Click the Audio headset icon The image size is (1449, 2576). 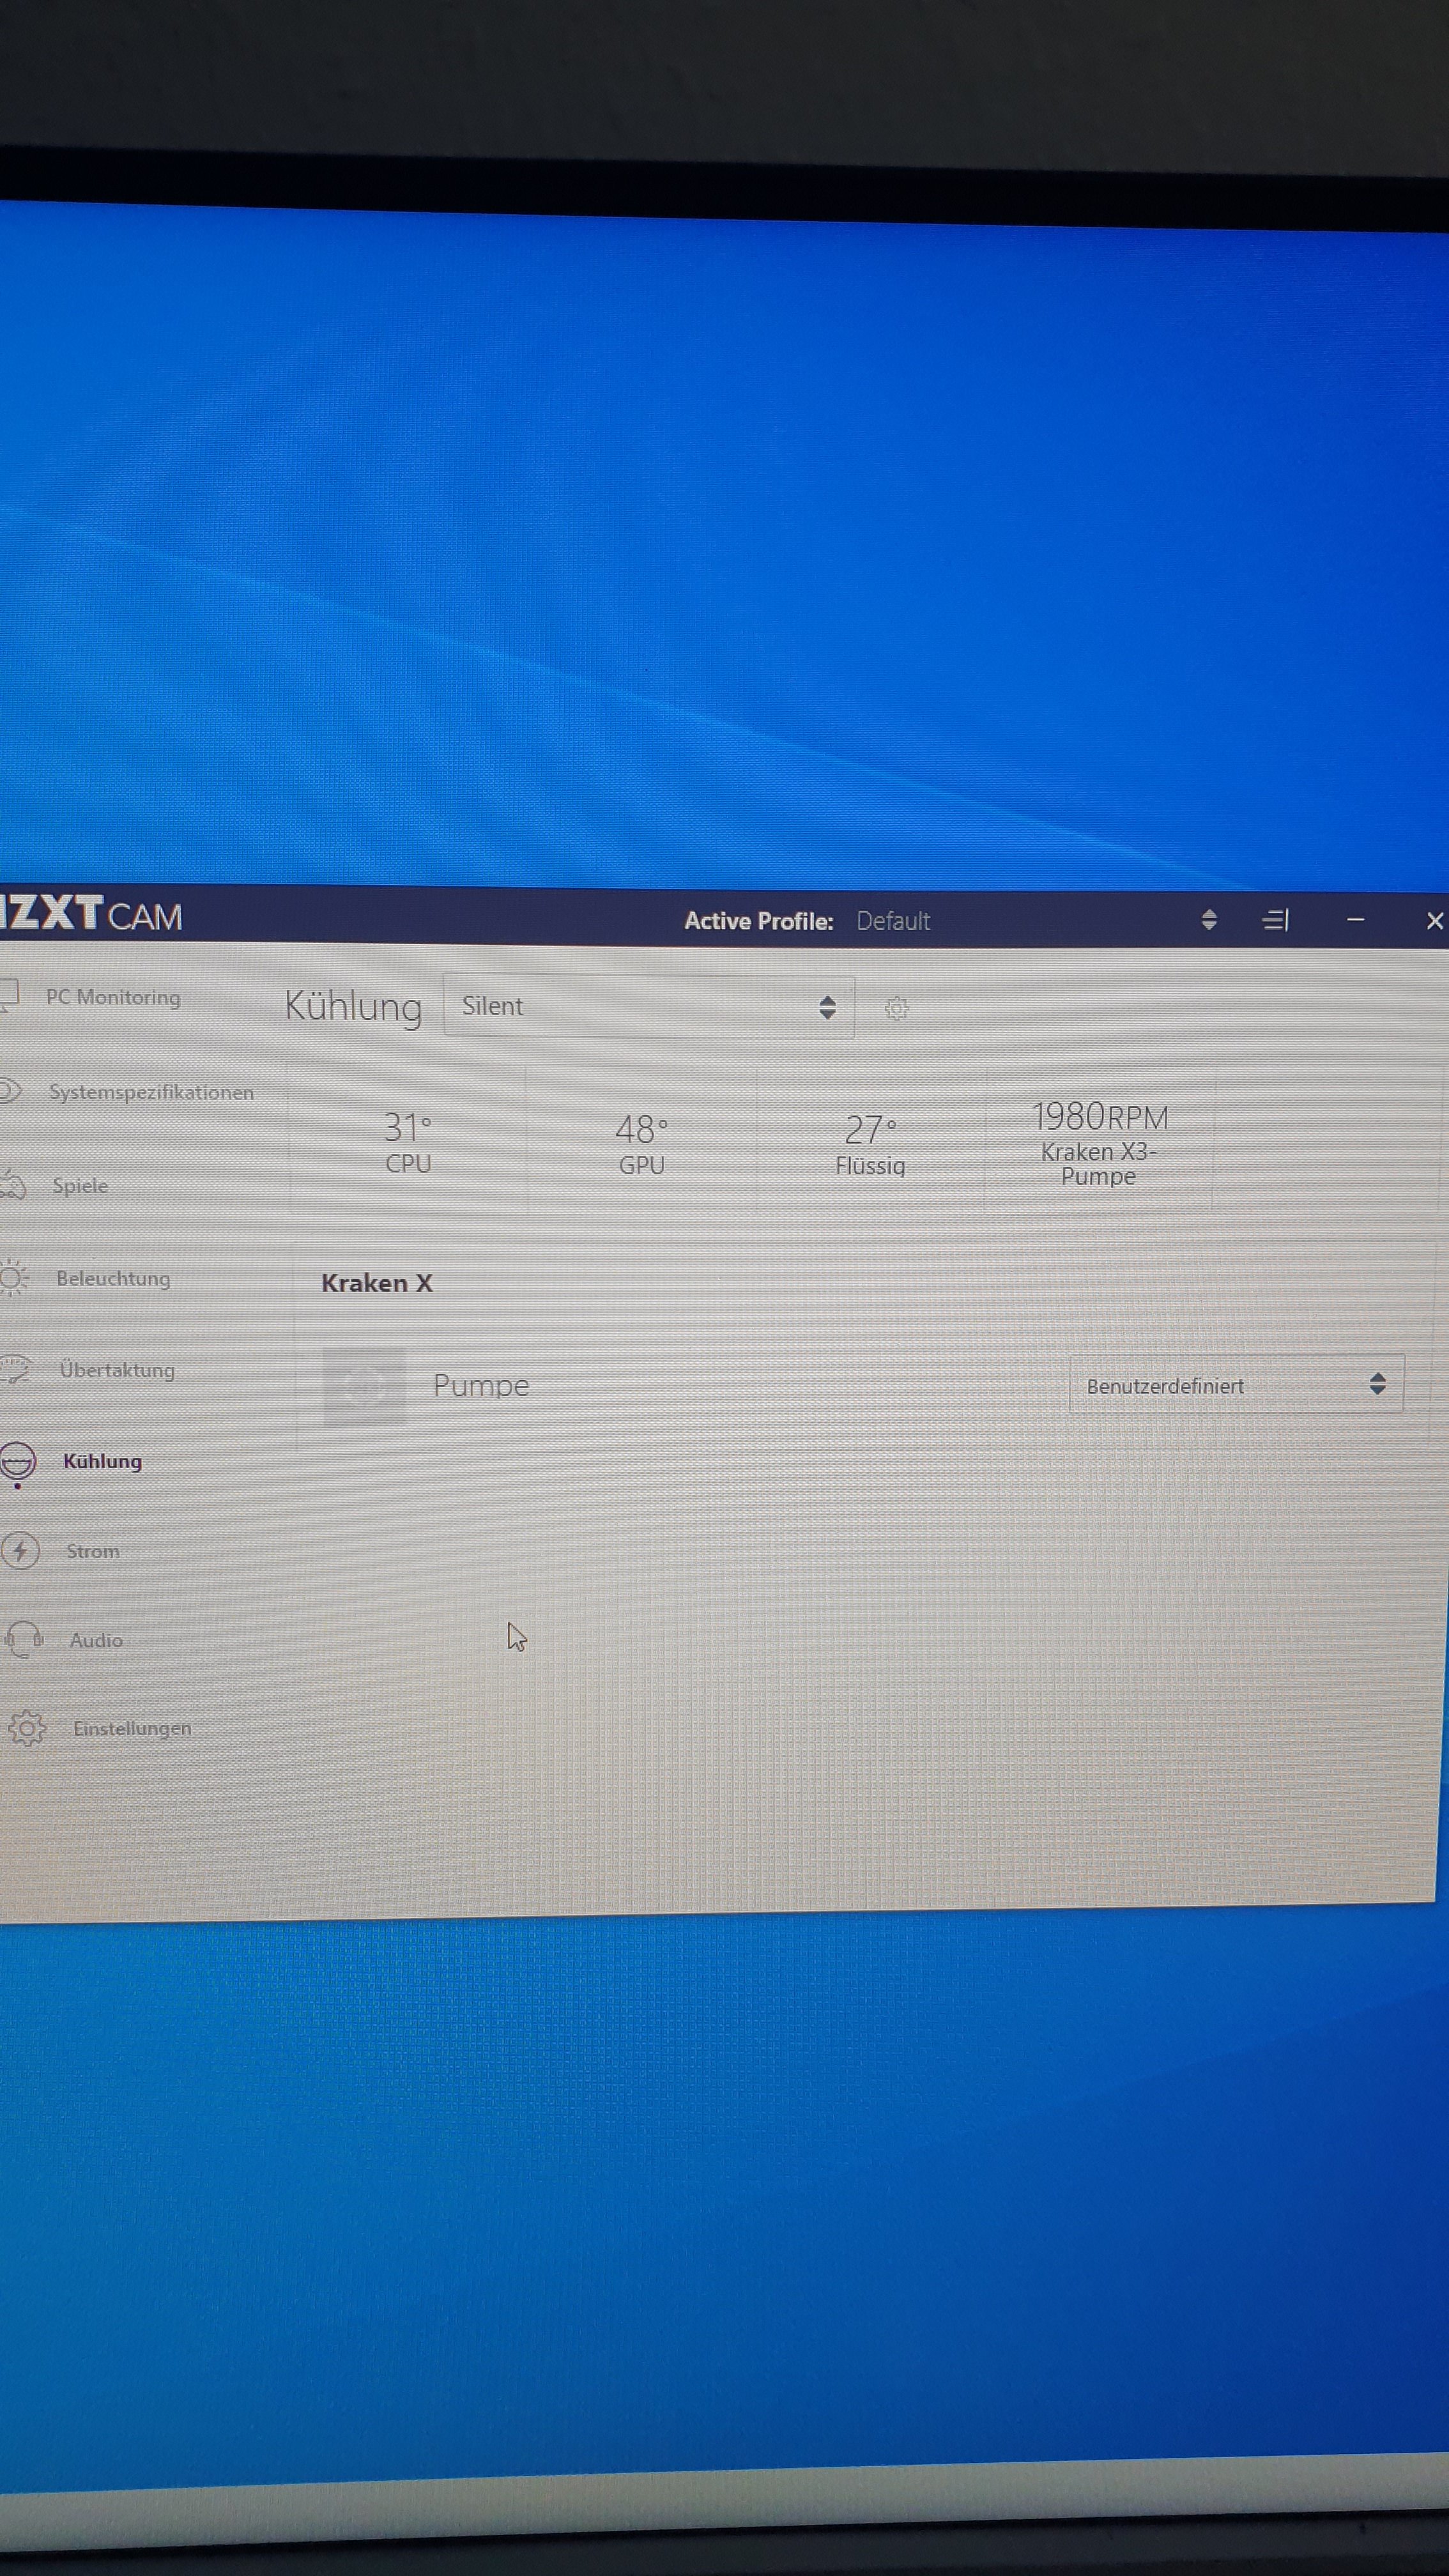point(24,1640)
